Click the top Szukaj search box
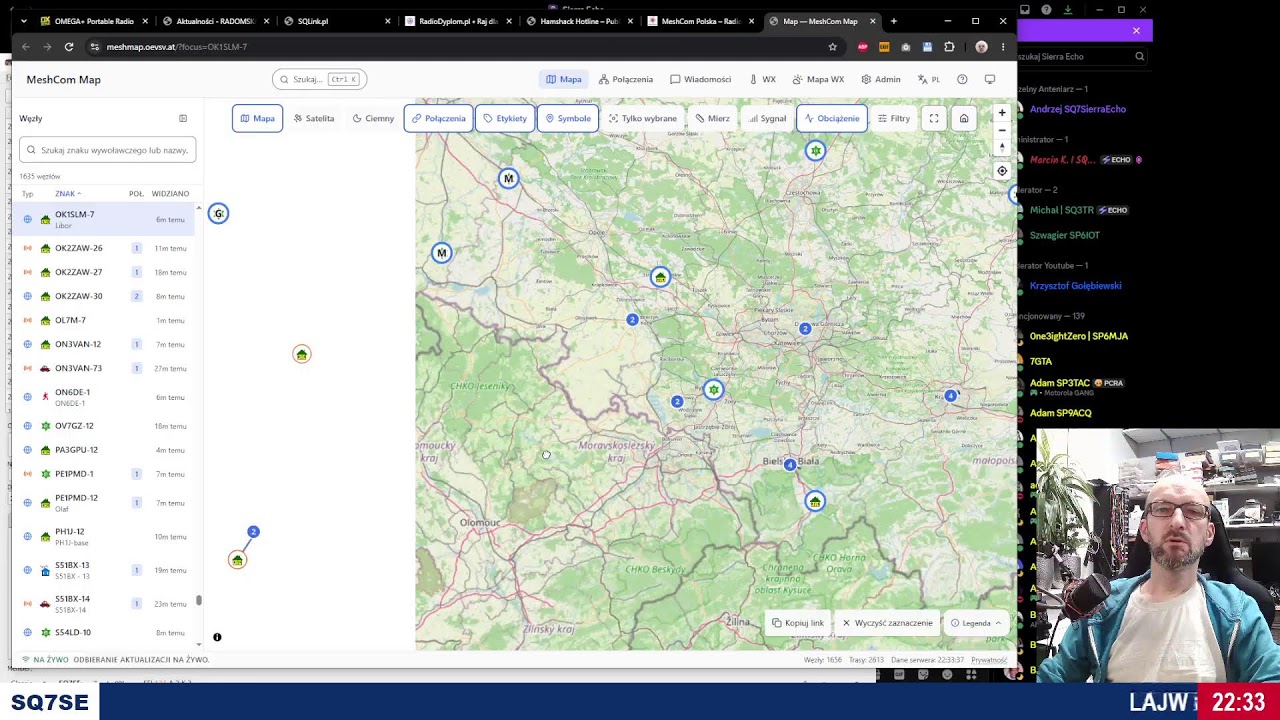The height and width of the screenshot is (720, 1280). pyautogui.click(x=319, y=79)
